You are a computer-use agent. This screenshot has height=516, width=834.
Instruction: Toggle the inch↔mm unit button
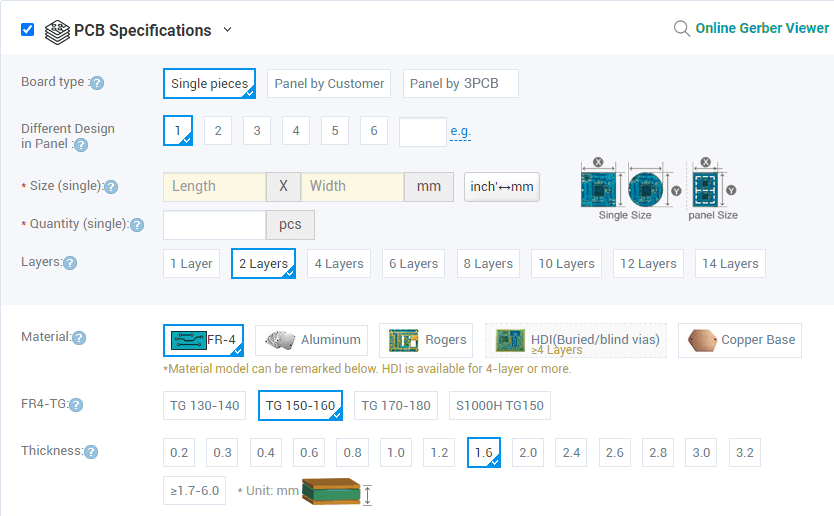pos(501,187)
